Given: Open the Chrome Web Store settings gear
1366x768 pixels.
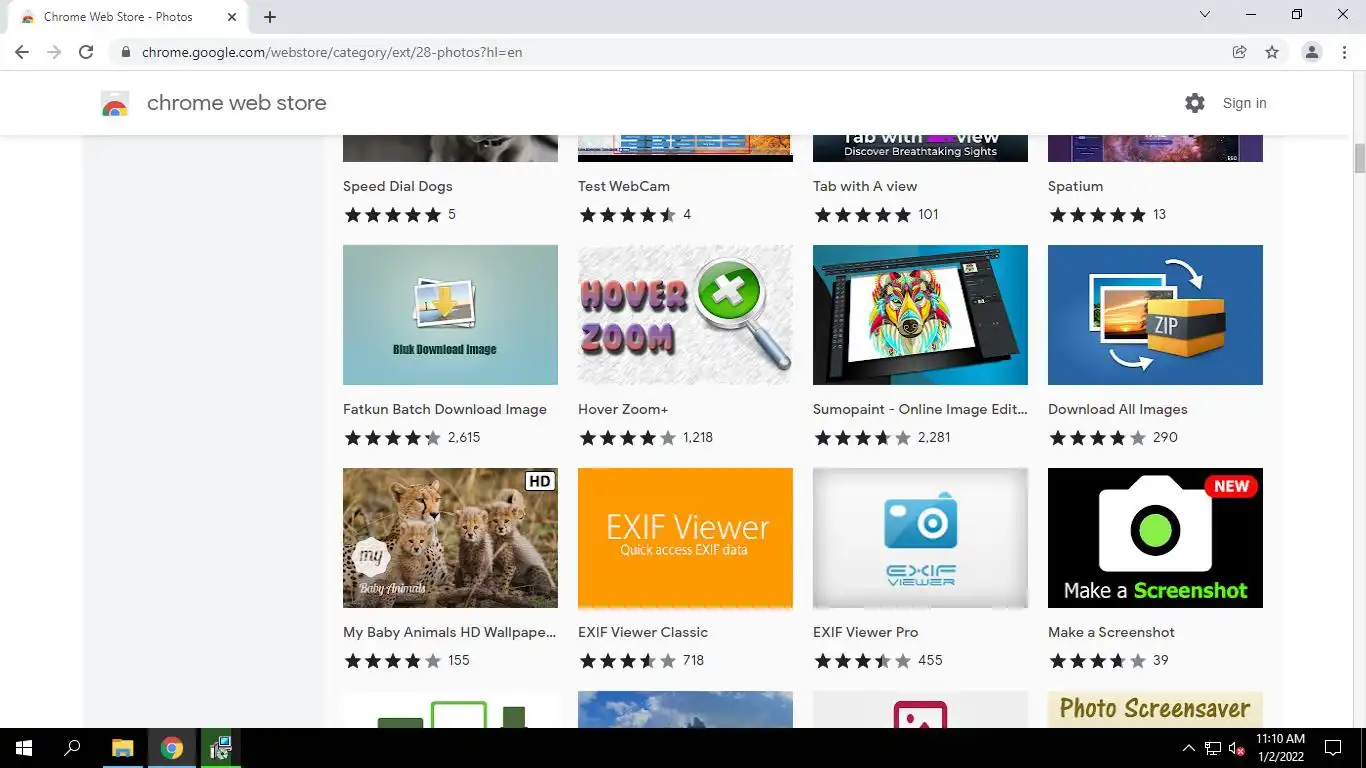Looking at the screenshot, I should click(1194, 103).
